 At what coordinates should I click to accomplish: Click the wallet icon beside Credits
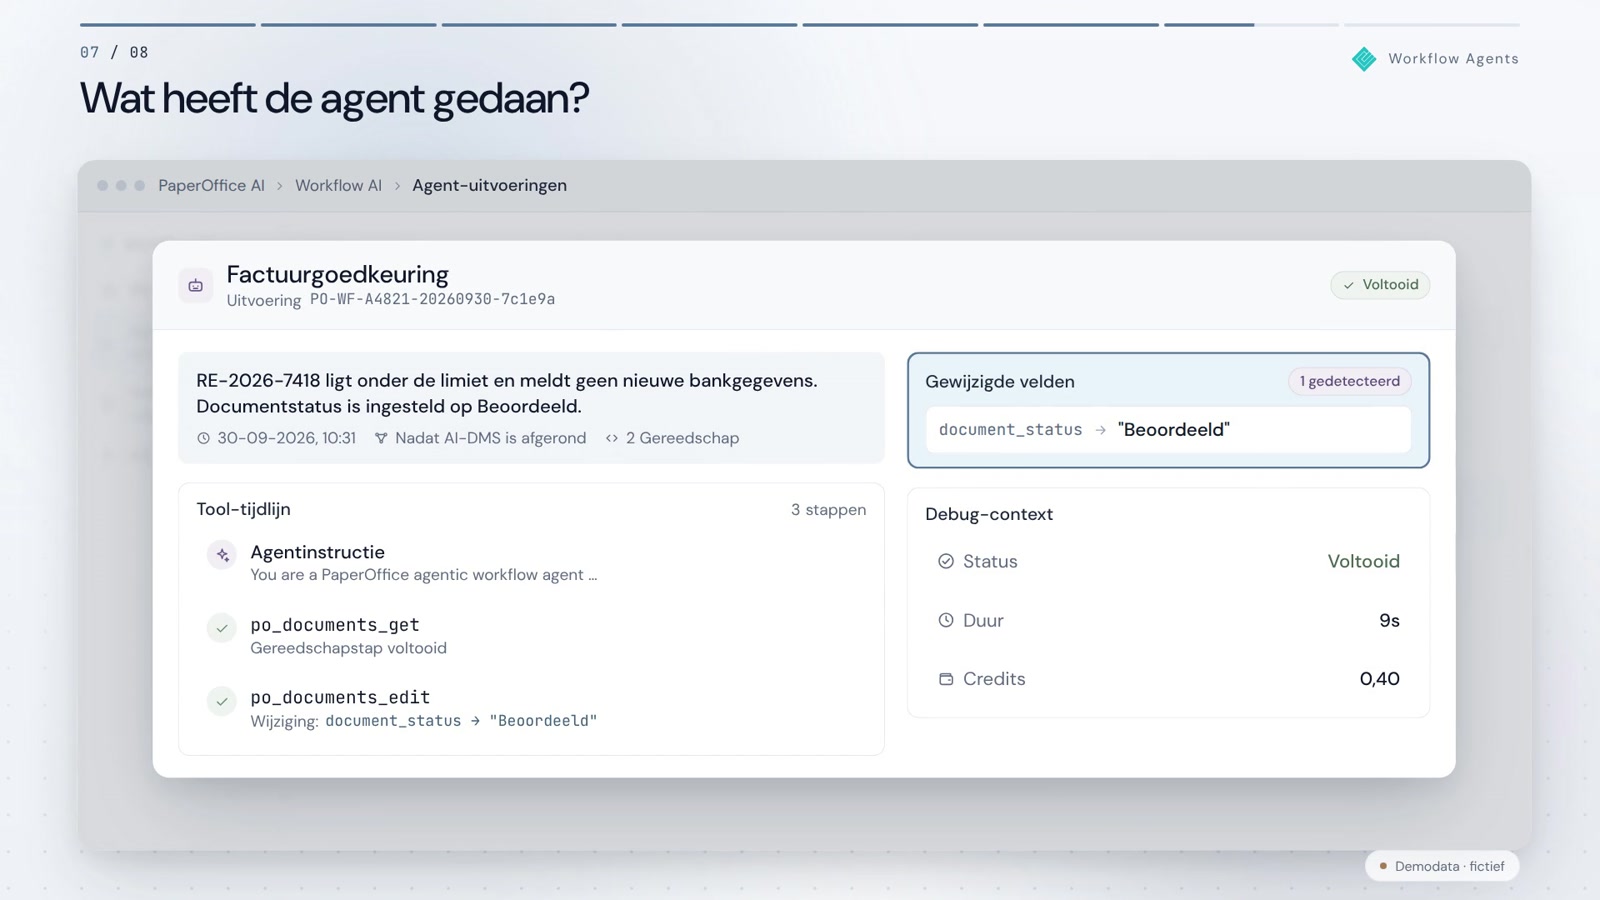[946, 679]
